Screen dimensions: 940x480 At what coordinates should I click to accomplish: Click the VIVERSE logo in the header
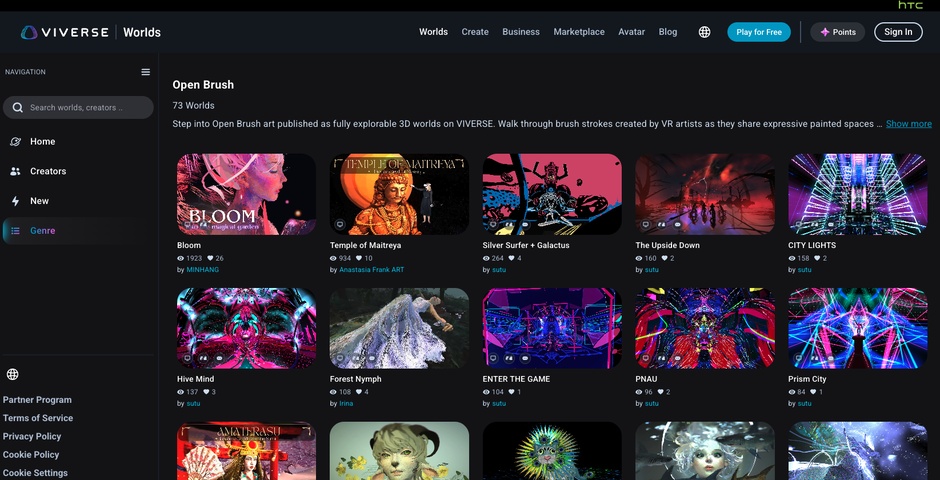pyautogui.click(x=65, y=32)
